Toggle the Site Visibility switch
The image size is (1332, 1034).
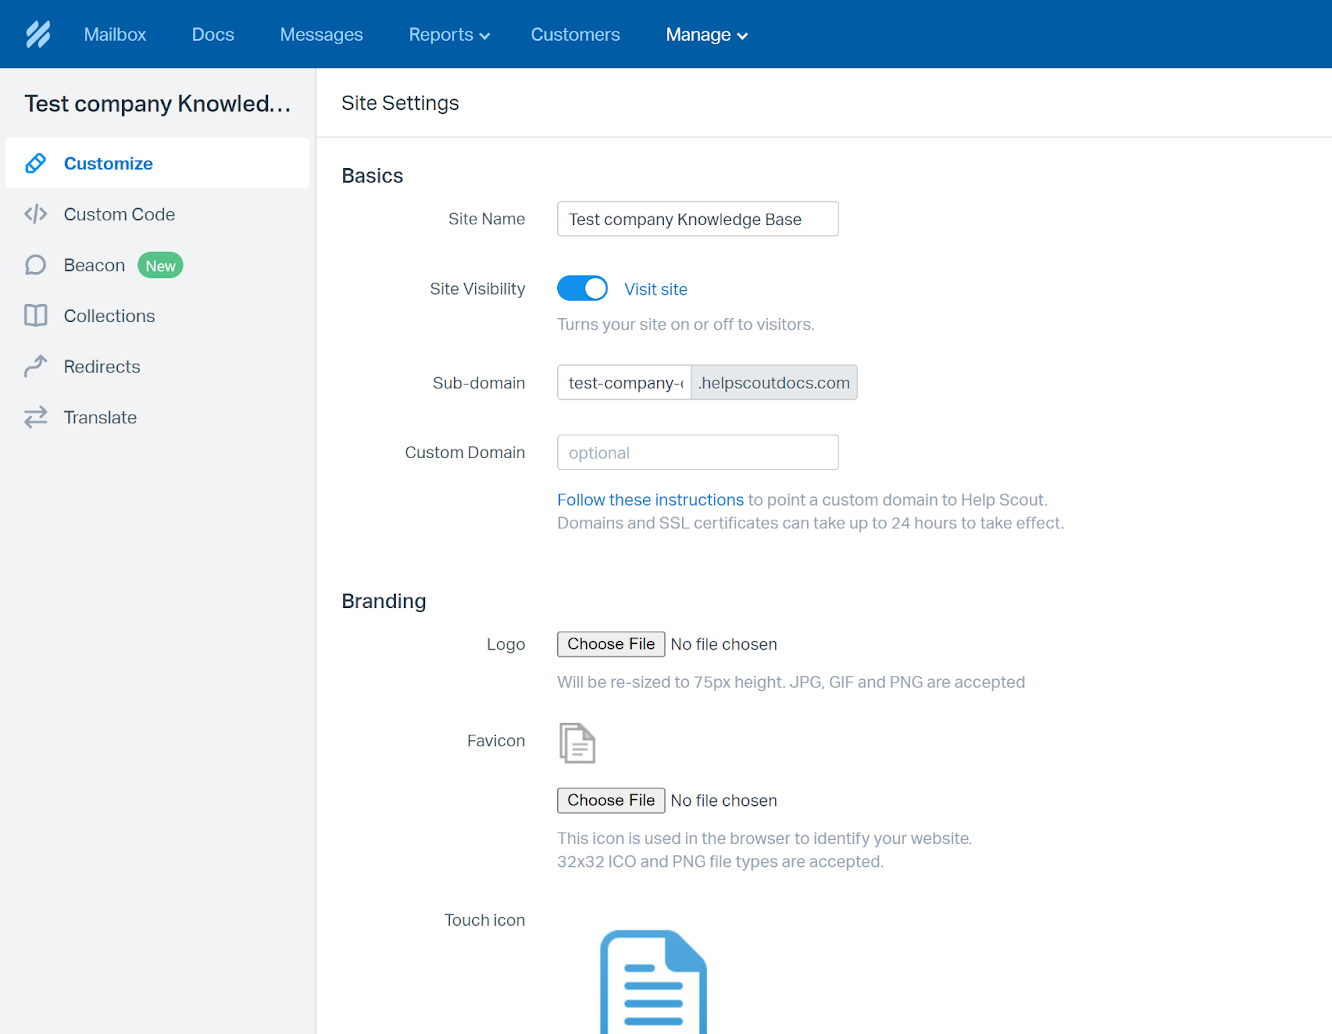coord(582,288)
